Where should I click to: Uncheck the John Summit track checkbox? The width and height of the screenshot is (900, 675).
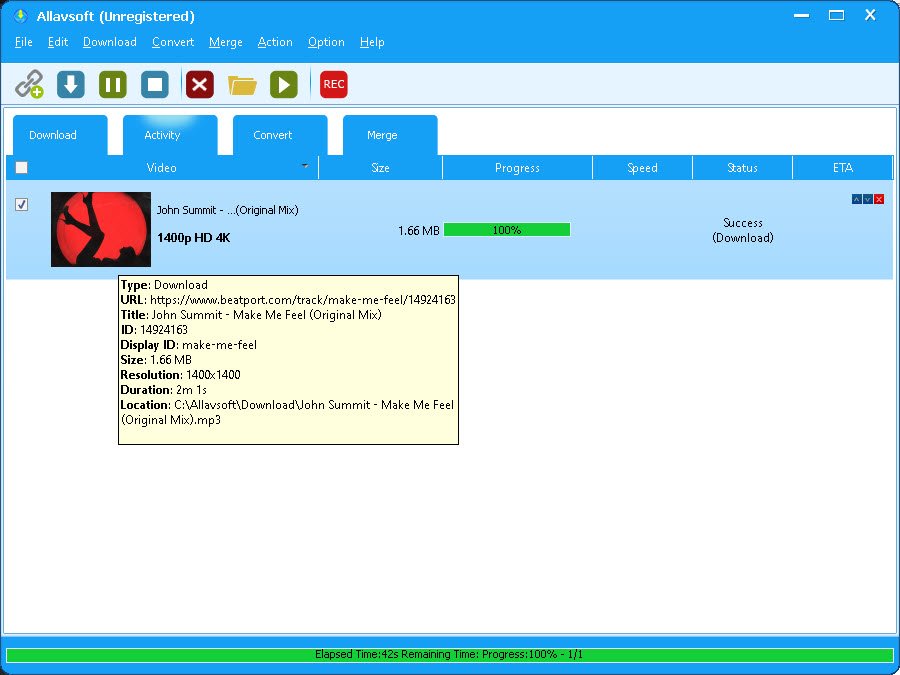click(x=21, y=204)
